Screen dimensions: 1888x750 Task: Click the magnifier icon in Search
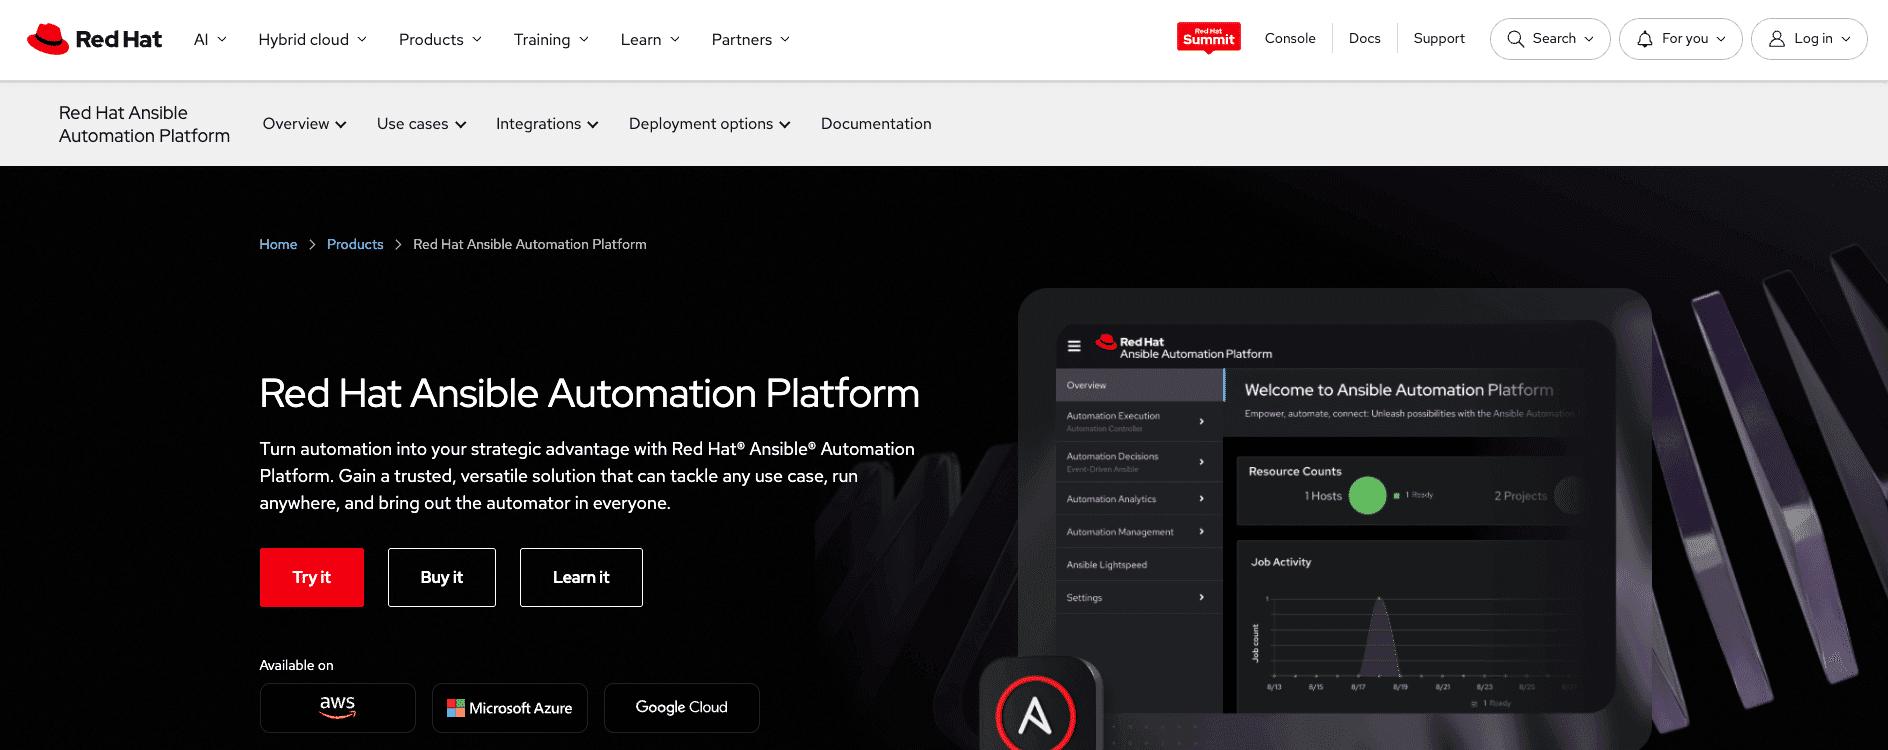pos(1516,39)
